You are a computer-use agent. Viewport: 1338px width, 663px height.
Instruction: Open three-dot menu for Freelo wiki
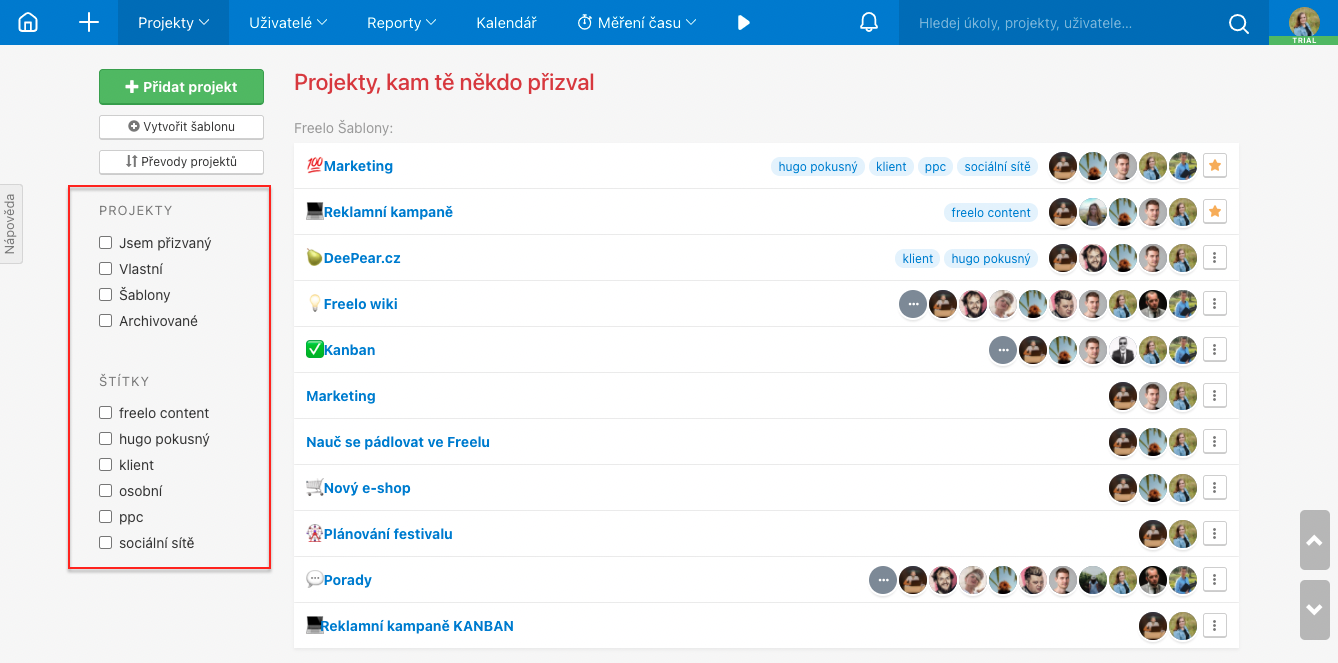1214,304
